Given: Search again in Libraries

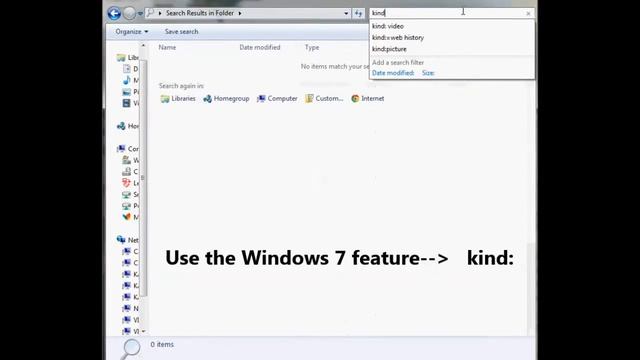Looking at the screenshot, I should tap(178, 98).
